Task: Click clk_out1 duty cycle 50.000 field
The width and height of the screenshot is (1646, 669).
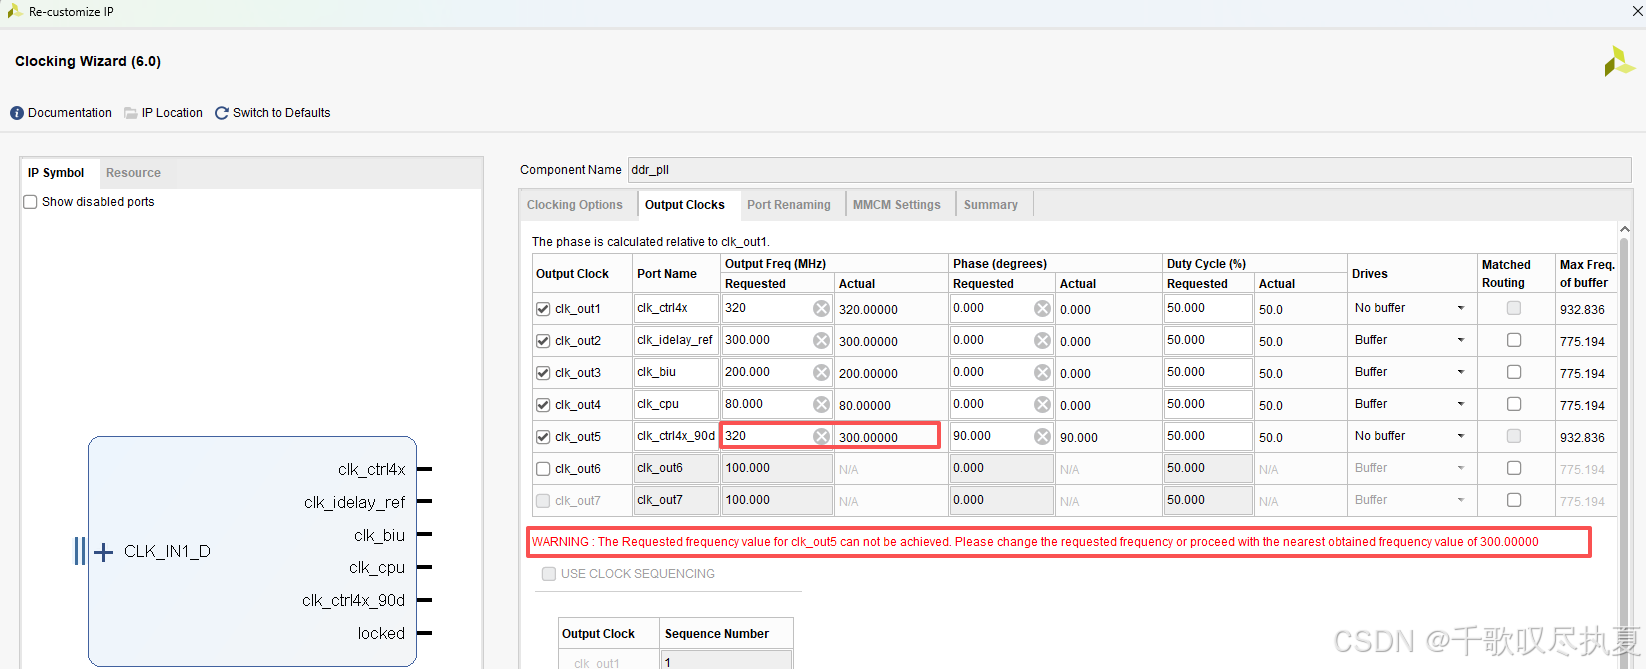Action: (1208, 308)
